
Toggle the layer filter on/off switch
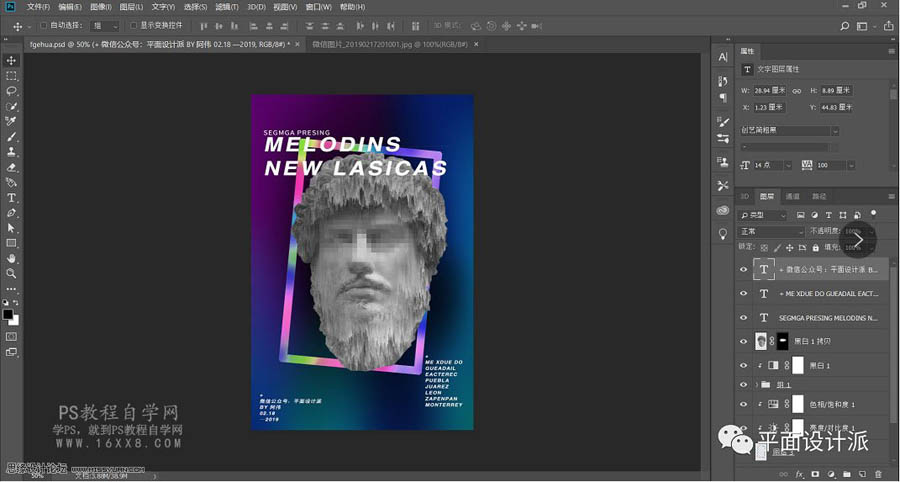coord(874,213)
